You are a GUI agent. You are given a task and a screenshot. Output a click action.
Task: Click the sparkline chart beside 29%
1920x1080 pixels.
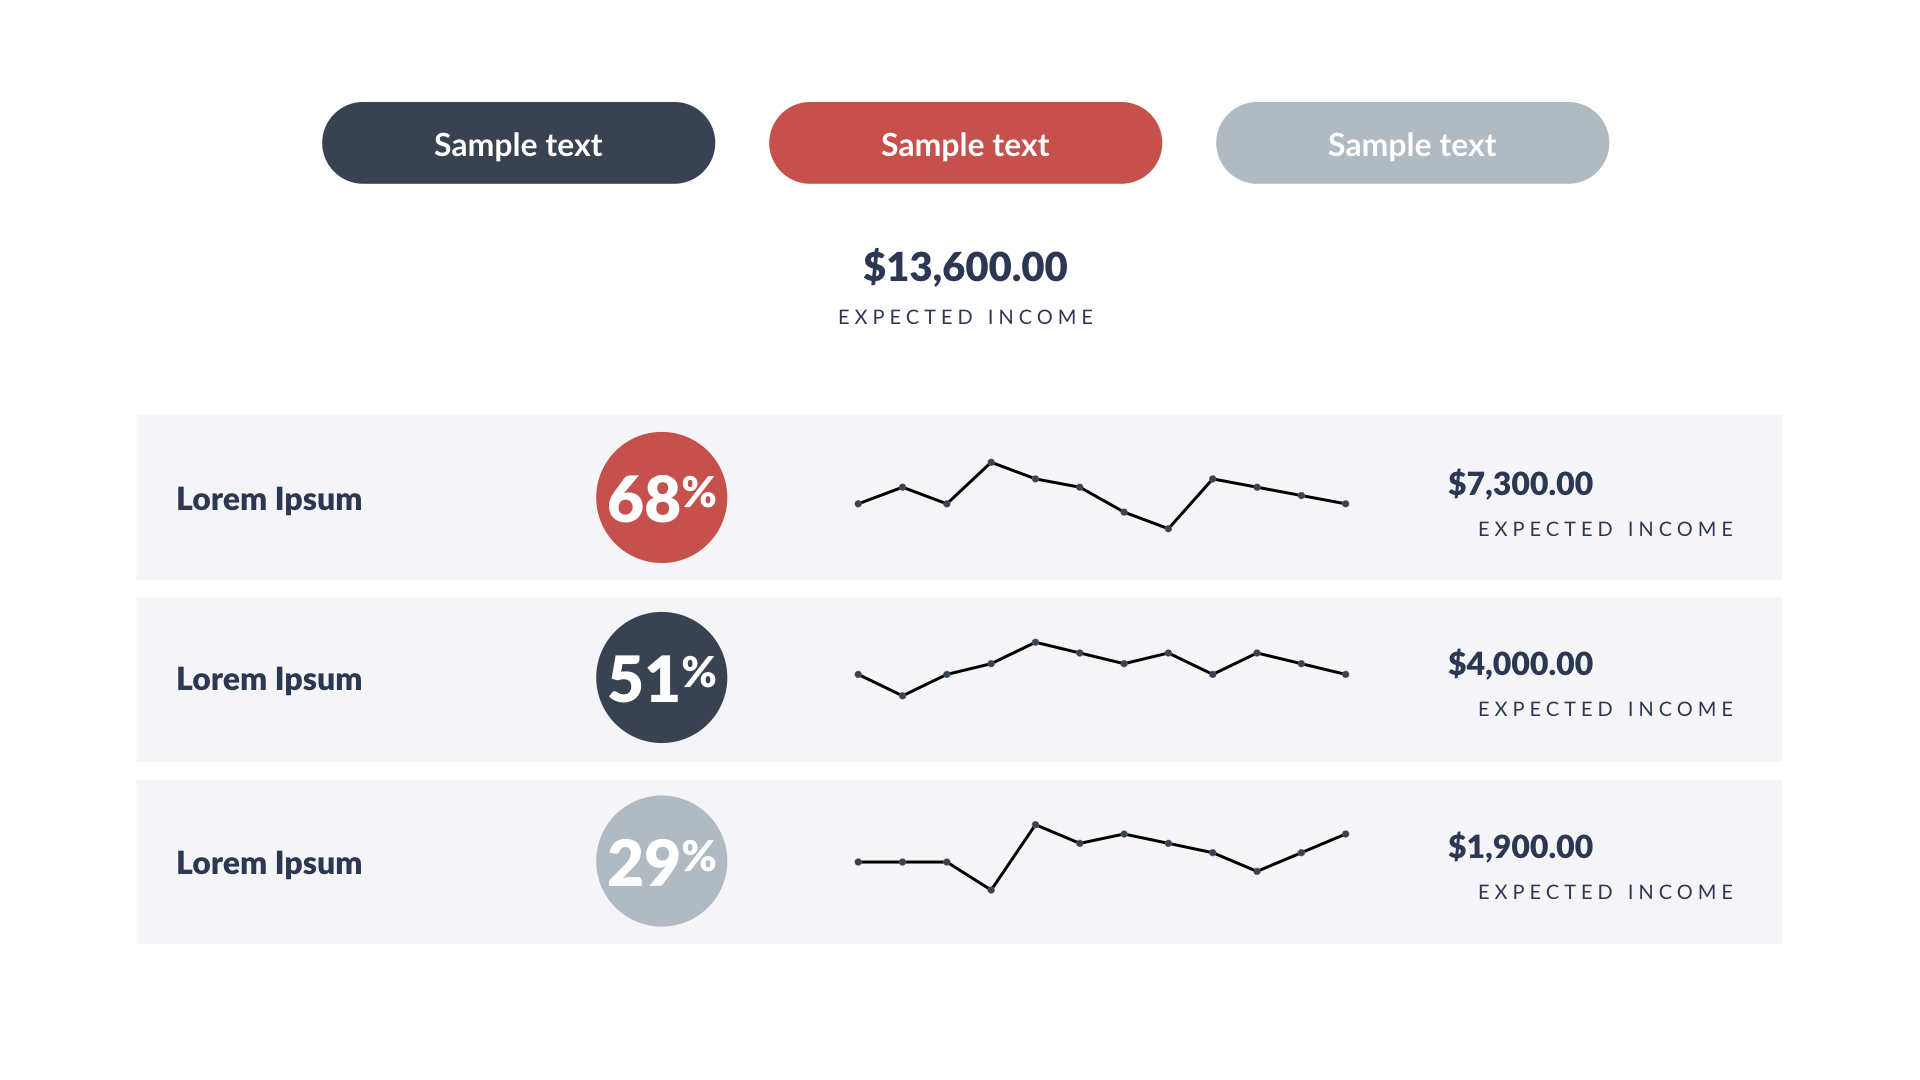point(1101,856)
